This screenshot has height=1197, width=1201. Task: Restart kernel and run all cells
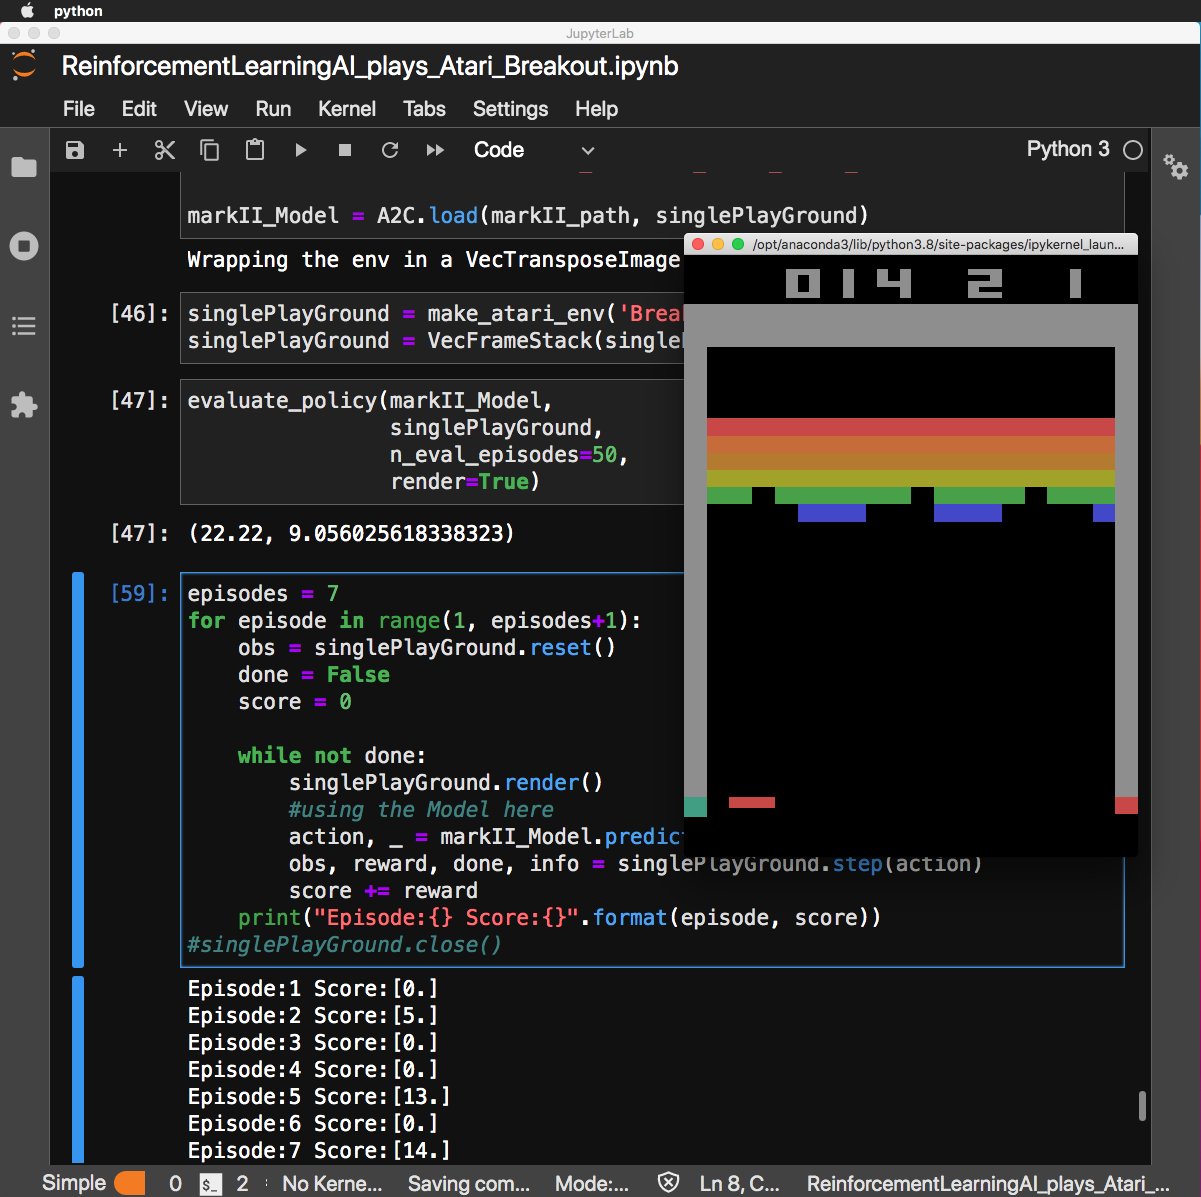[x=435, y=150]
